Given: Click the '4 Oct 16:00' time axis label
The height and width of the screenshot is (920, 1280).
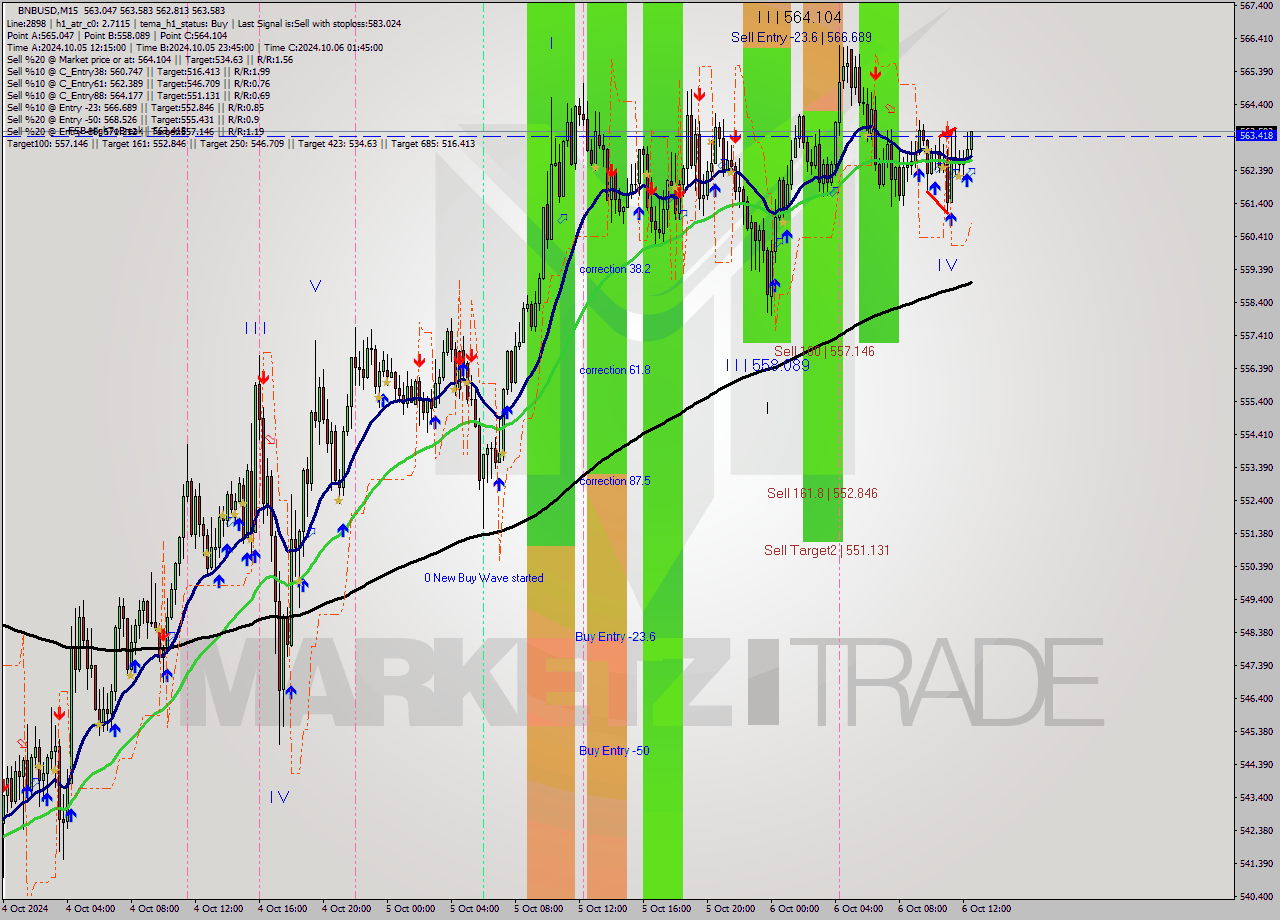Looking at the screenshot, I should 283,909.
